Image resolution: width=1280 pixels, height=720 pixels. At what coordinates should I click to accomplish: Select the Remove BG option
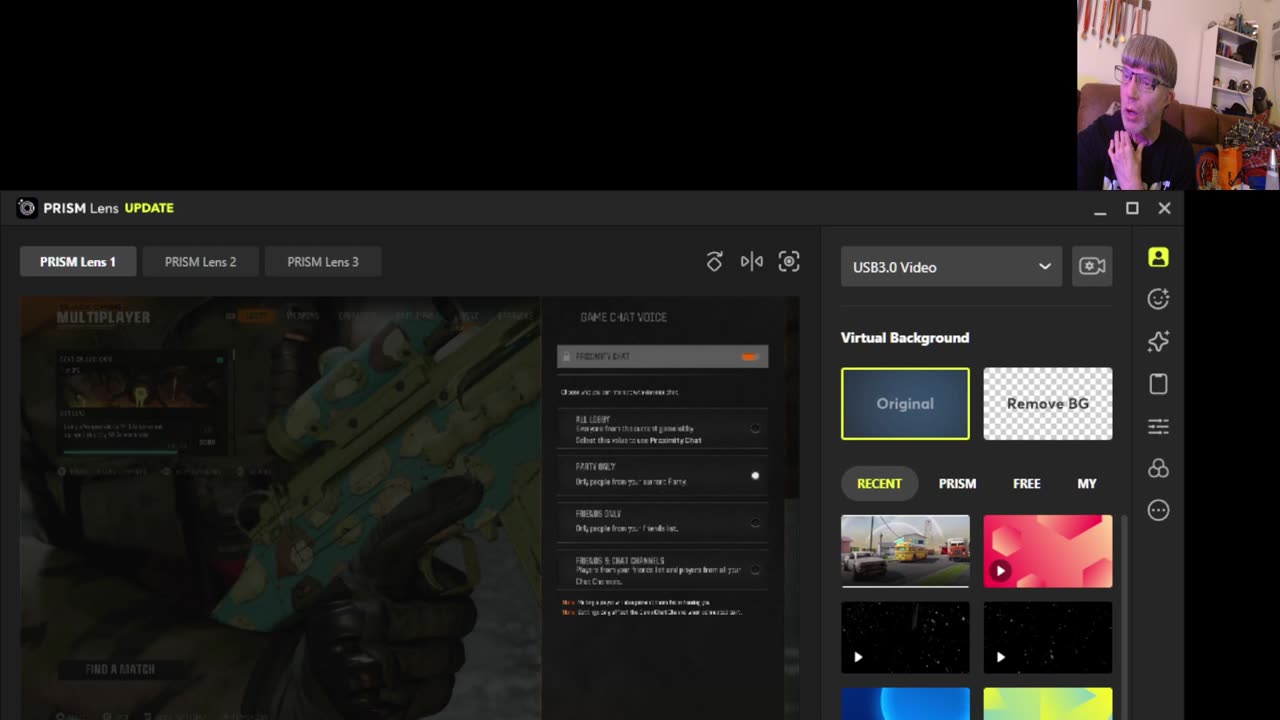1048,404
